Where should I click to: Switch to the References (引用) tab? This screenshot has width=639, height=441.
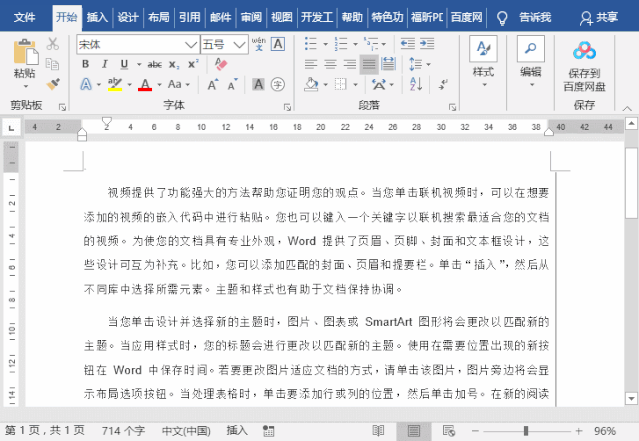[x=190, y=17]
